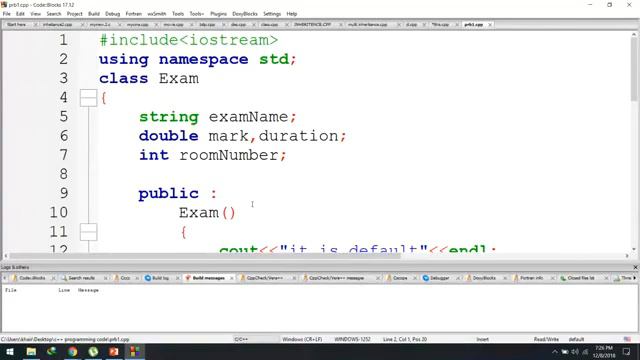Viewport: 640px width, 360px height.
Task: Click the volume icon in system tray
Action: click(x=575, y=352)
